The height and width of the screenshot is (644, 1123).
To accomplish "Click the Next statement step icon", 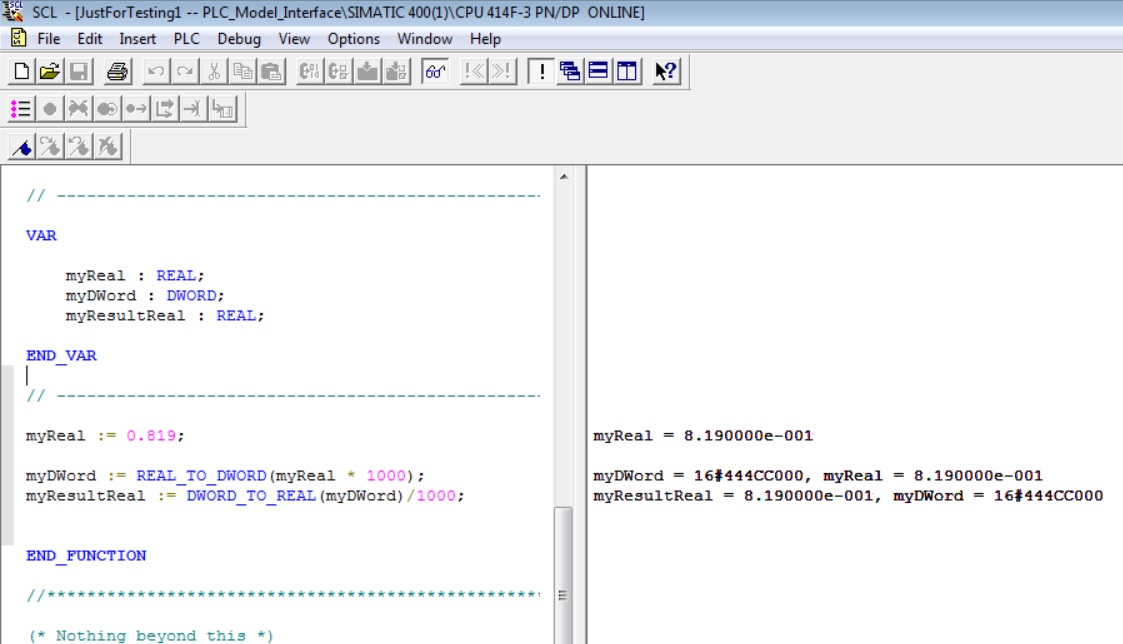I will click(165, 109).
